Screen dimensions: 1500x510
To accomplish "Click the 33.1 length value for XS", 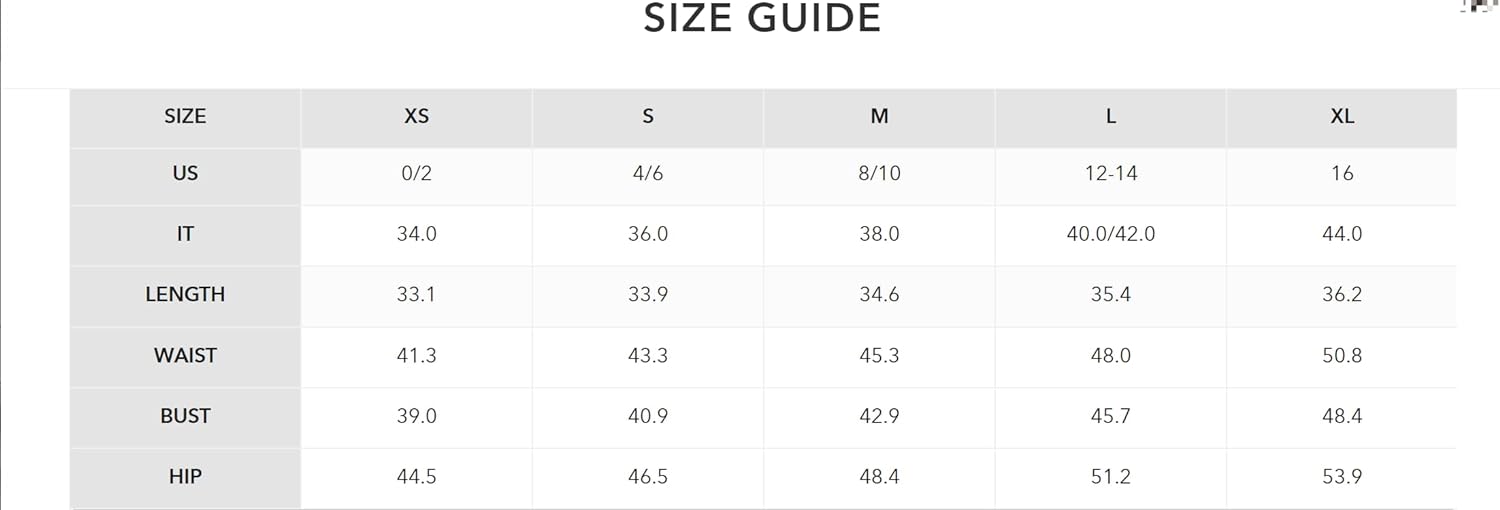I will (416, 294).
